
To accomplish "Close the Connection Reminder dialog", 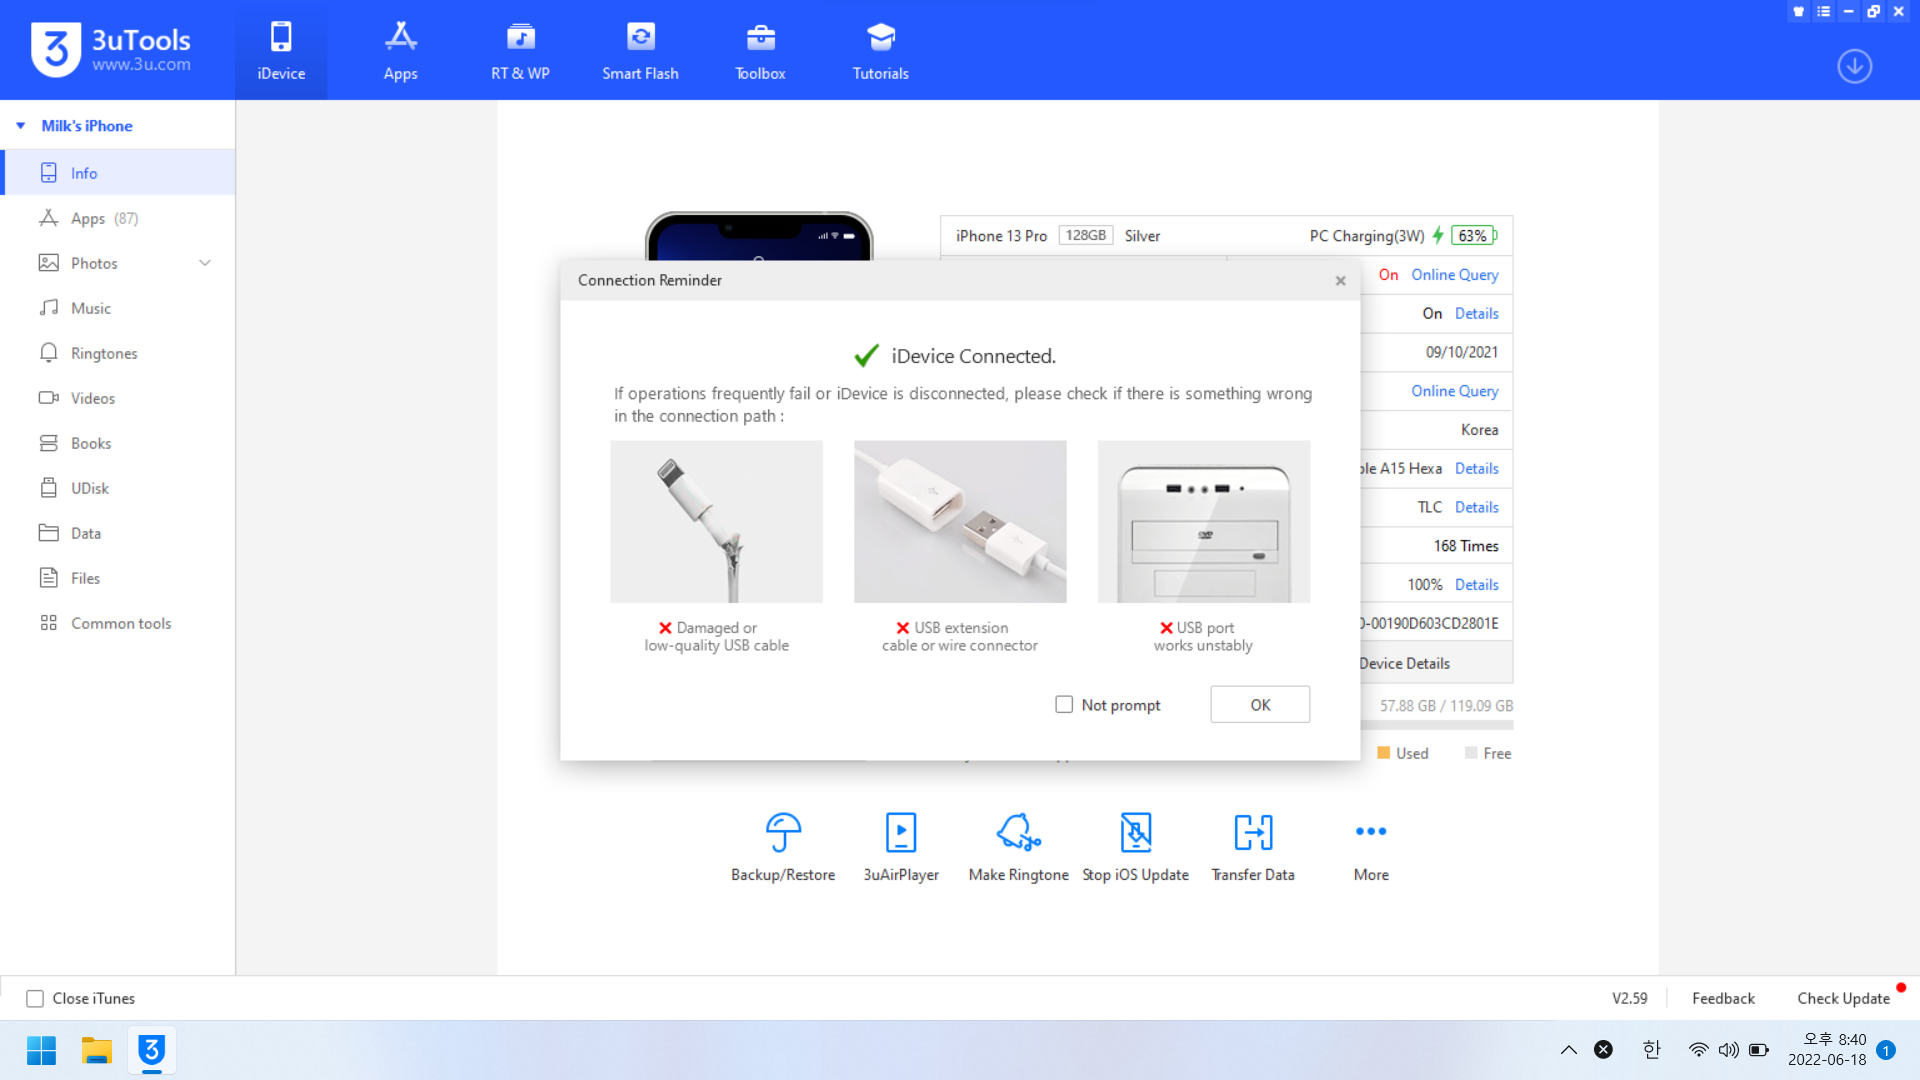I will point(1340,281).
